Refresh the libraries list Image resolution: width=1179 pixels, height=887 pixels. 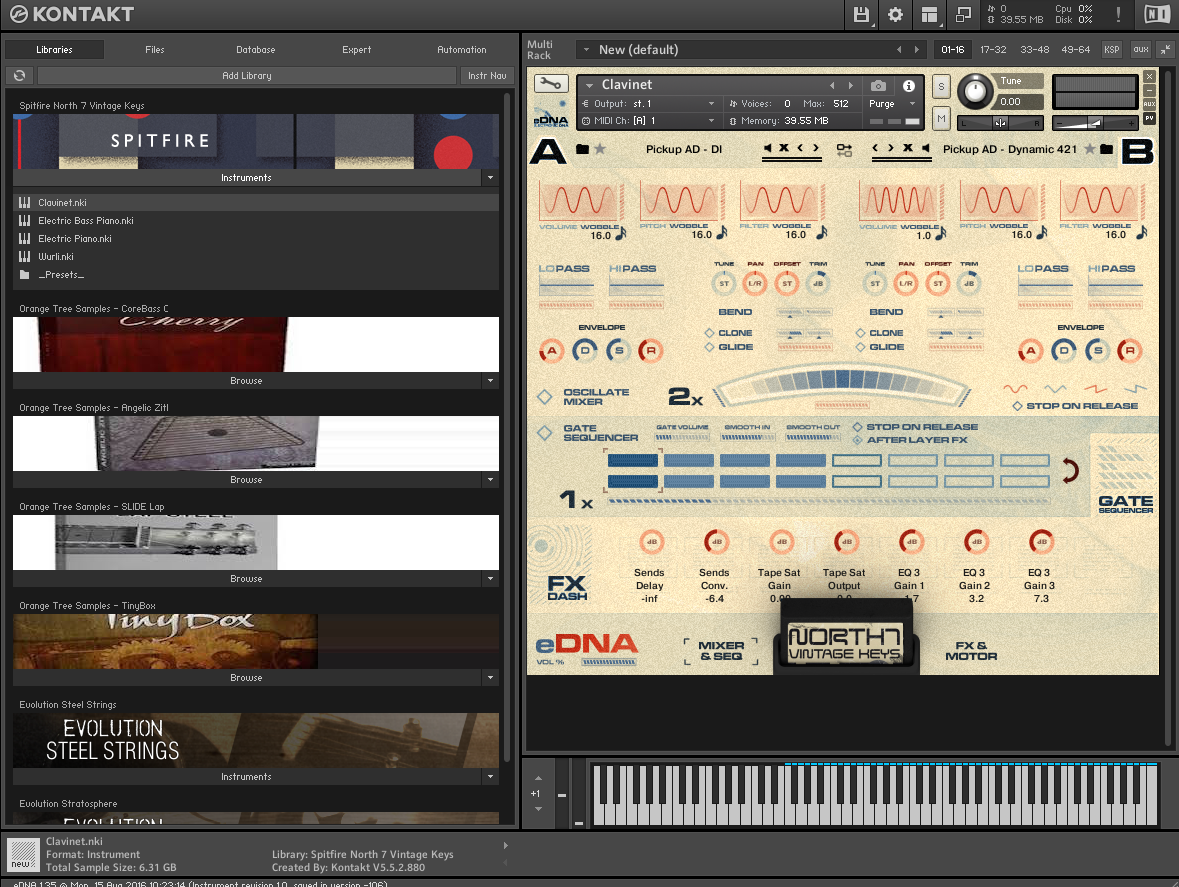point(20,75)
